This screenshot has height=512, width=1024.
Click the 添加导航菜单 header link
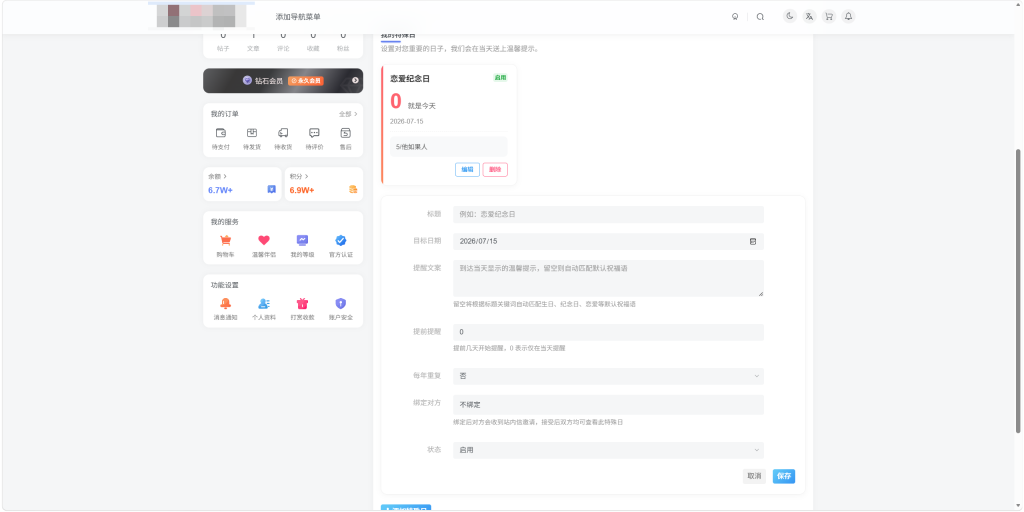298,17
